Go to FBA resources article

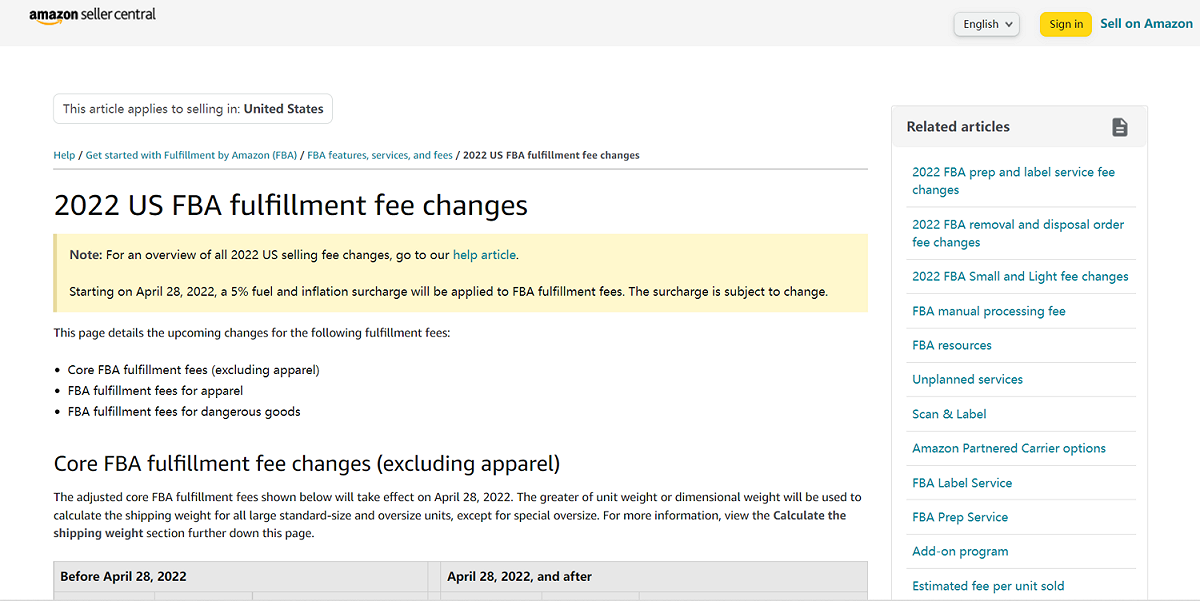tap(952, 345)
